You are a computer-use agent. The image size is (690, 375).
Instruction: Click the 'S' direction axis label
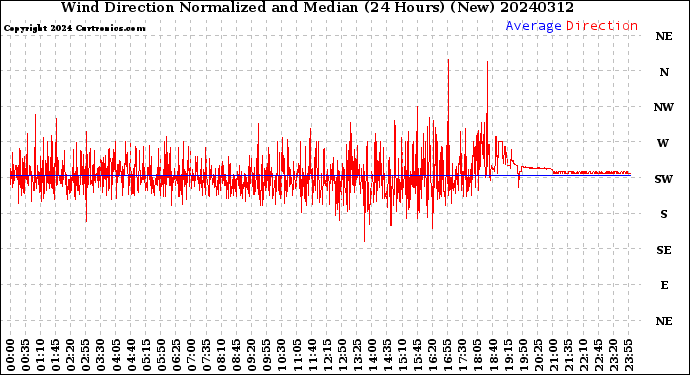point(664,214)
